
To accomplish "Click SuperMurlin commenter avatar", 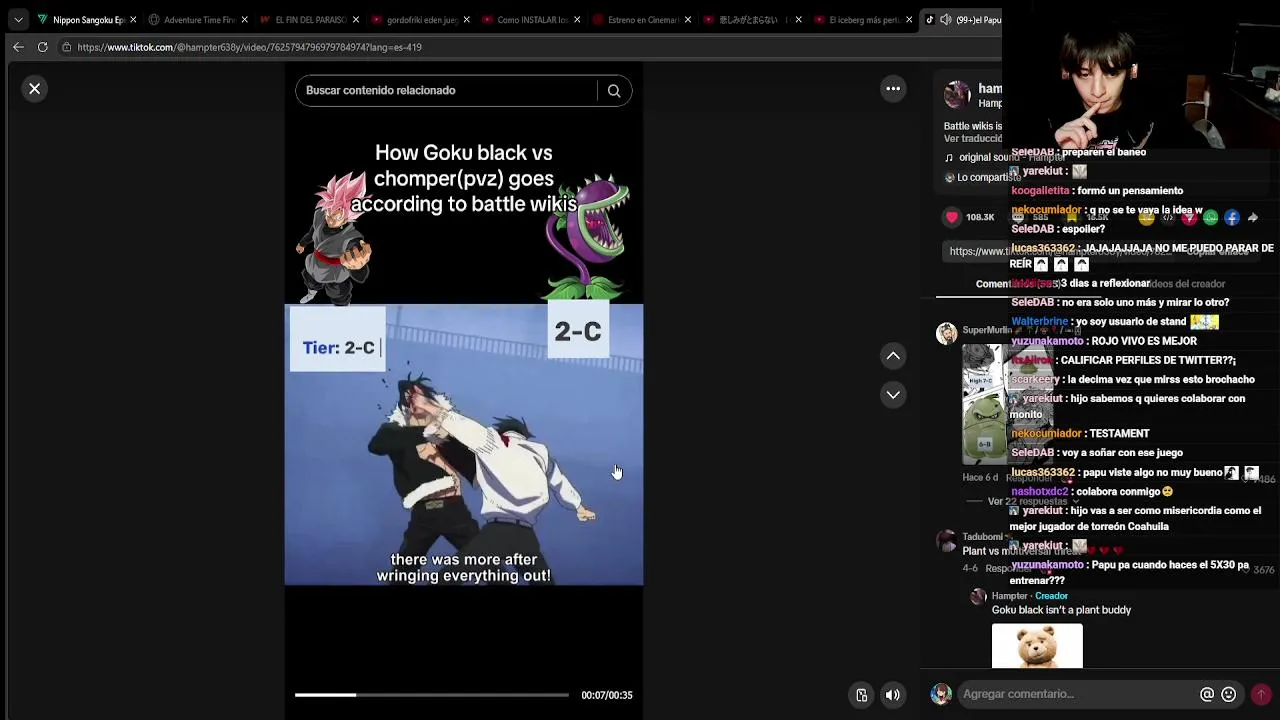I will (x=946, y=333).
